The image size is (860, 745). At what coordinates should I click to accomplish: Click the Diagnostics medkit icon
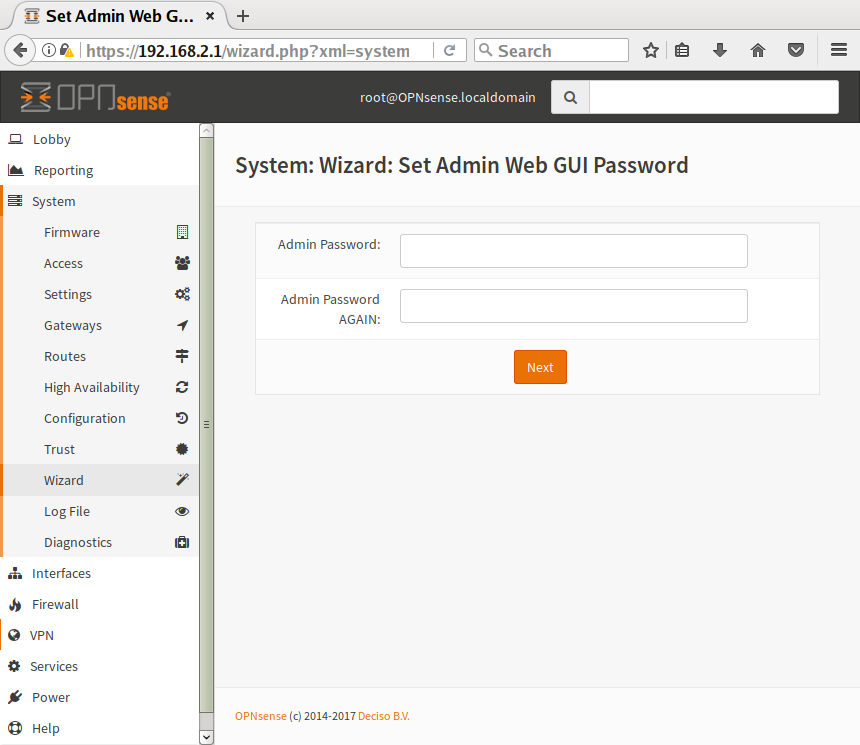[182, 542]
